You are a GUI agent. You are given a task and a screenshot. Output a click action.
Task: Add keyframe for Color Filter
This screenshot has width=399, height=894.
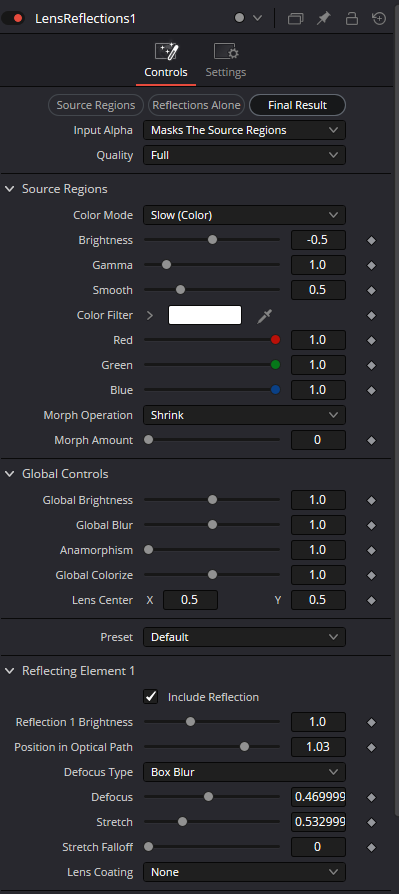pyautogui.click(x=372, y=316)
